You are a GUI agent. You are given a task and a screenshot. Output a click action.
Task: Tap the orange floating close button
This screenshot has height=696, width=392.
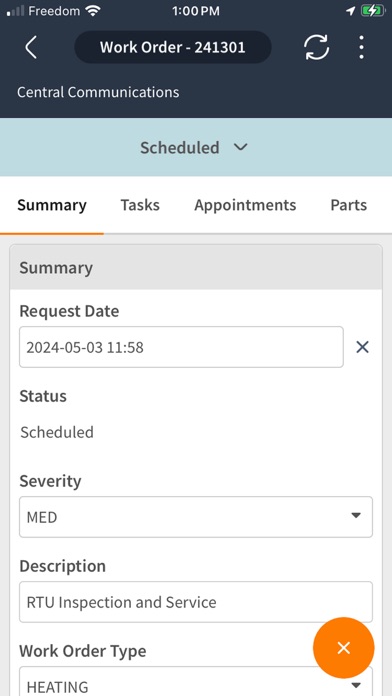click(x=344, y=648)
